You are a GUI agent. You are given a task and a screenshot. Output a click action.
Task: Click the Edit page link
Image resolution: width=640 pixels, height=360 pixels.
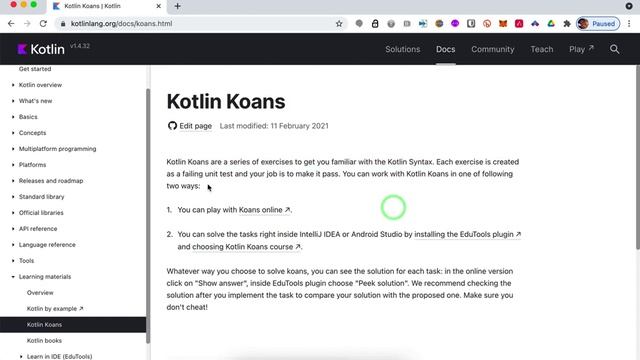[196, 126]
